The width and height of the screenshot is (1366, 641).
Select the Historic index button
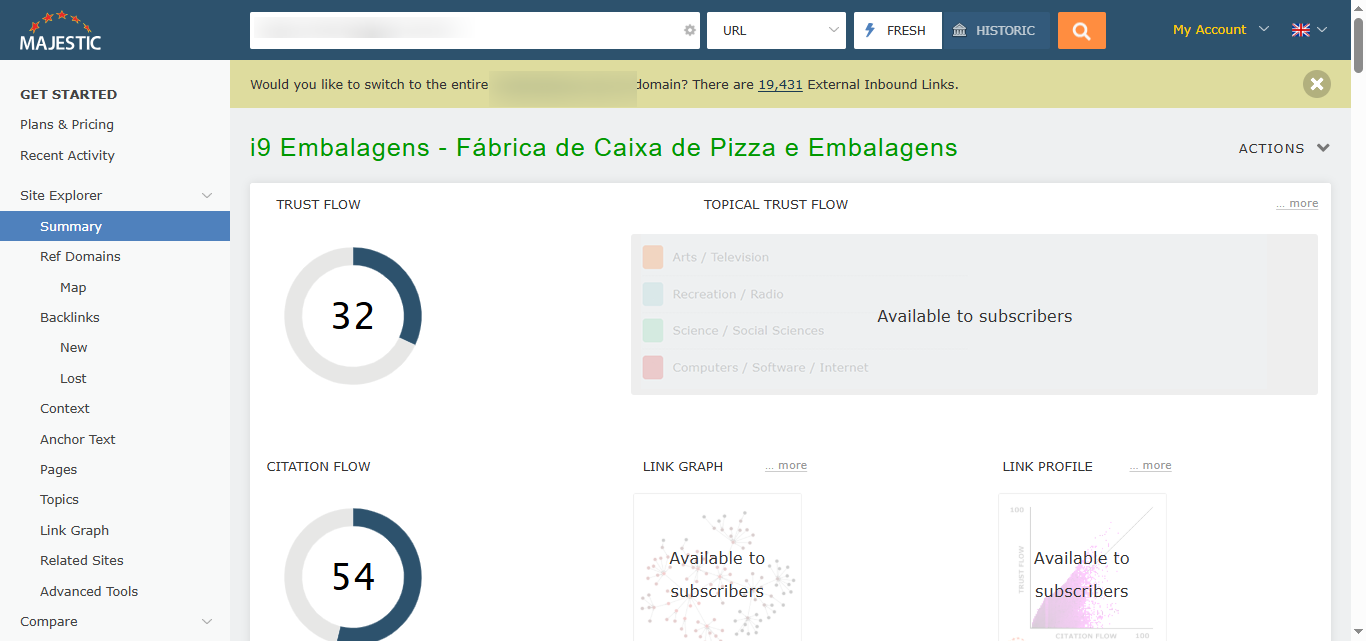coord(996,30)
